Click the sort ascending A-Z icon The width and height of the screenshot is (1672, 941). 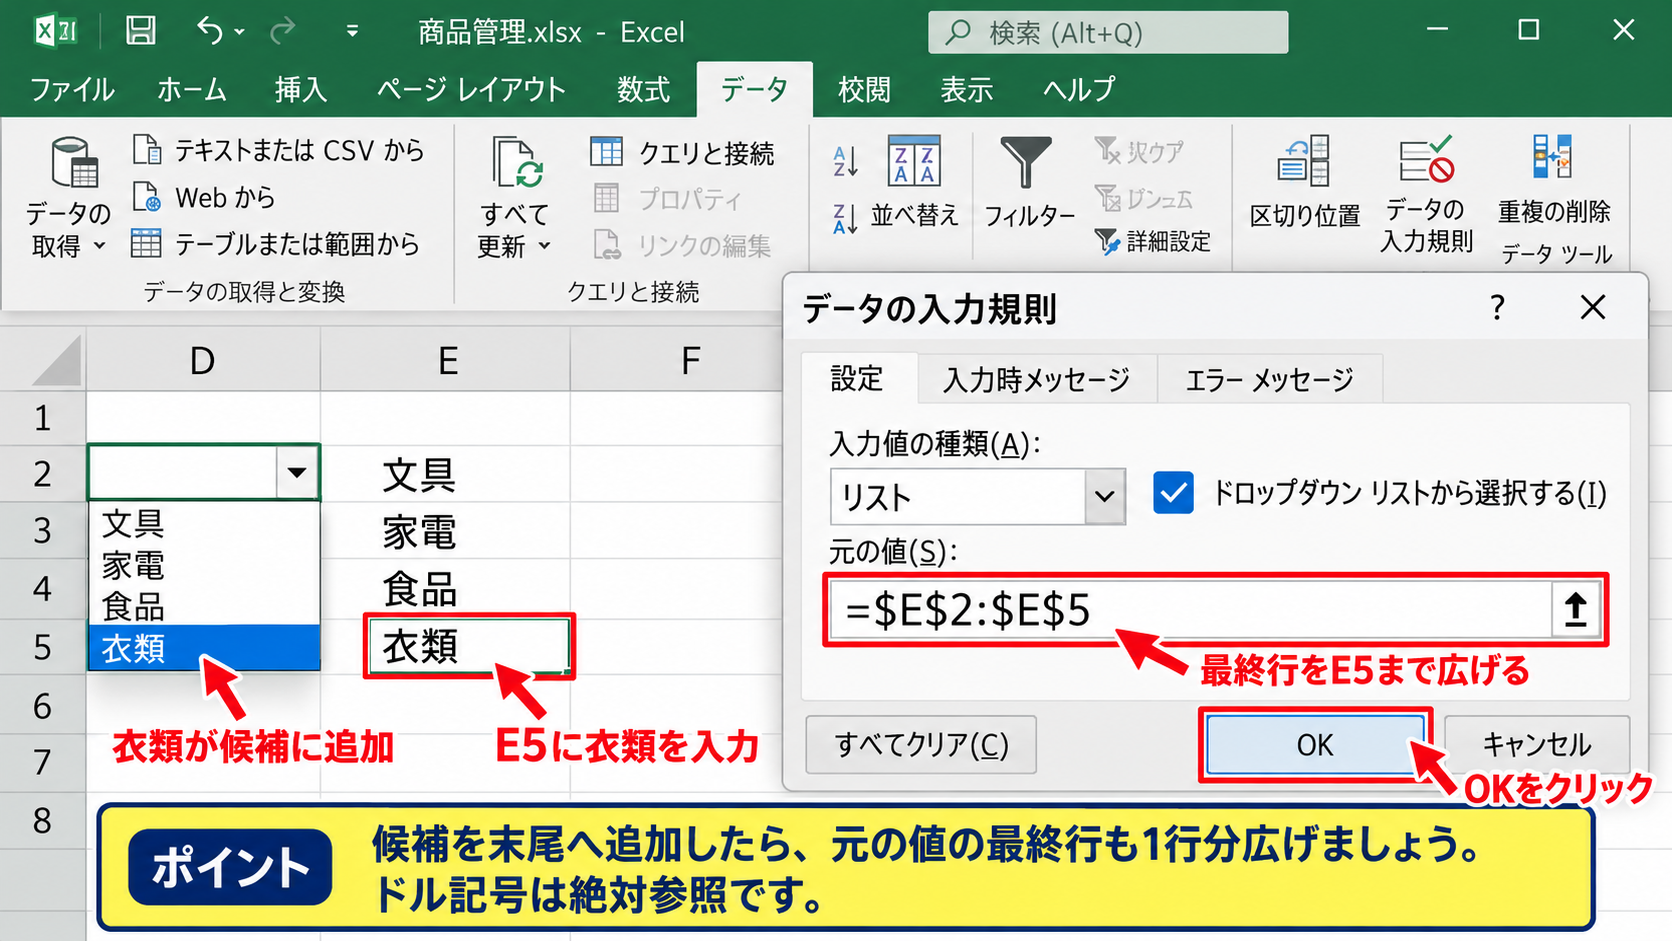[x=846, y=161]
